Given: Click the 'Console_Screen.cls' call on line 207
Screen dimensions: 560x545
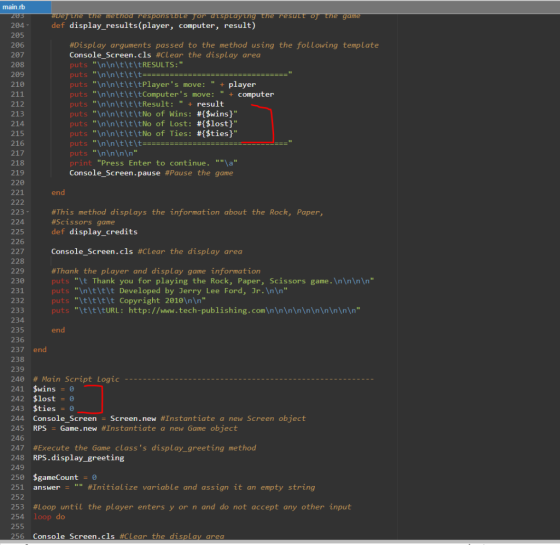Looking at the screenshot, I should coord(110,55).
